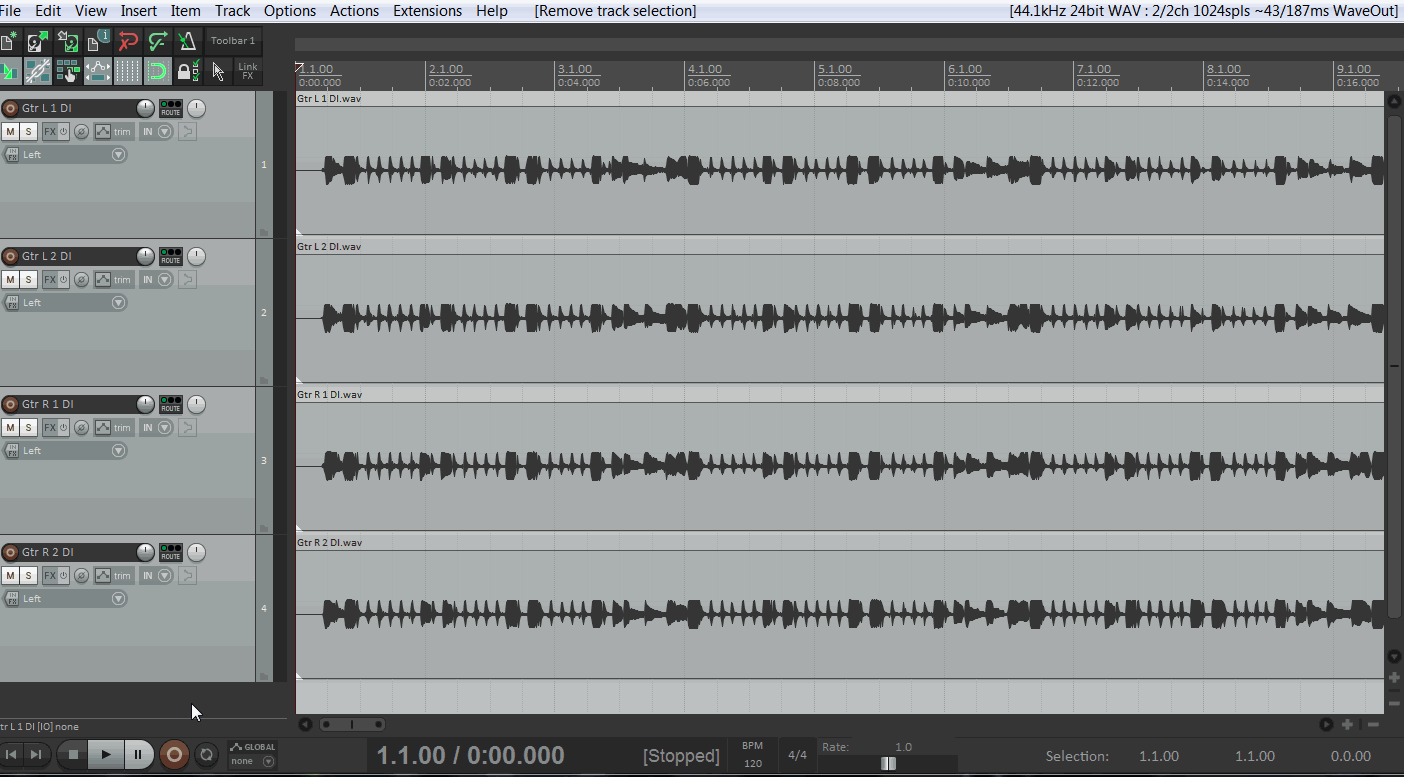The image size is (1404, 777).
Task: Mute the Gtr R 1 DI track
Action: [x=10, y=428]
